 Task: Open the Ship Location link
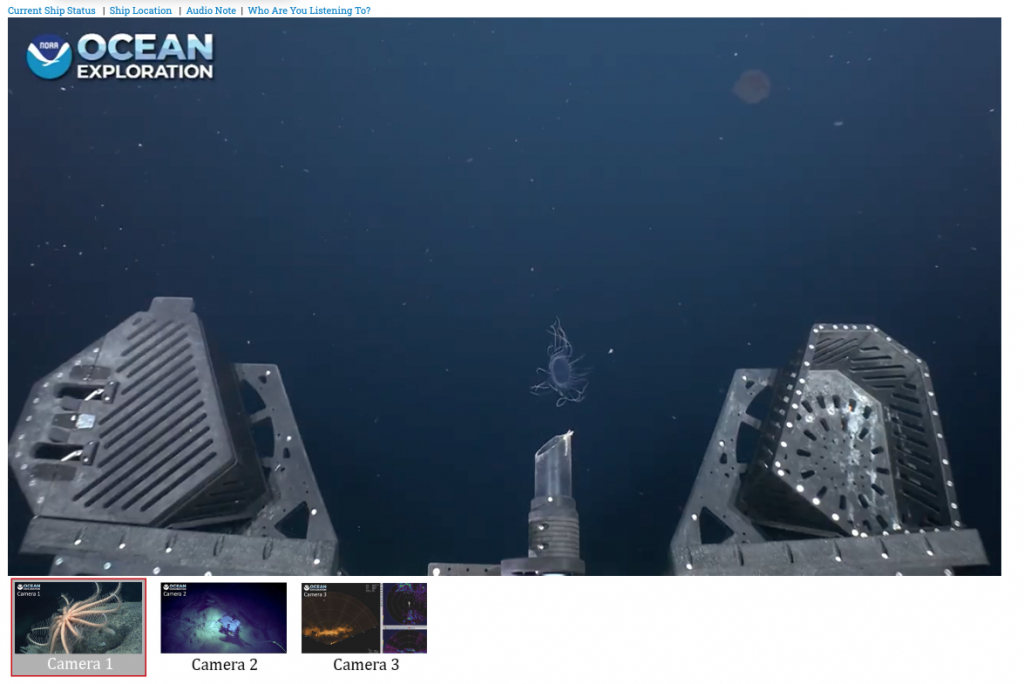click(x=141, y=10)
